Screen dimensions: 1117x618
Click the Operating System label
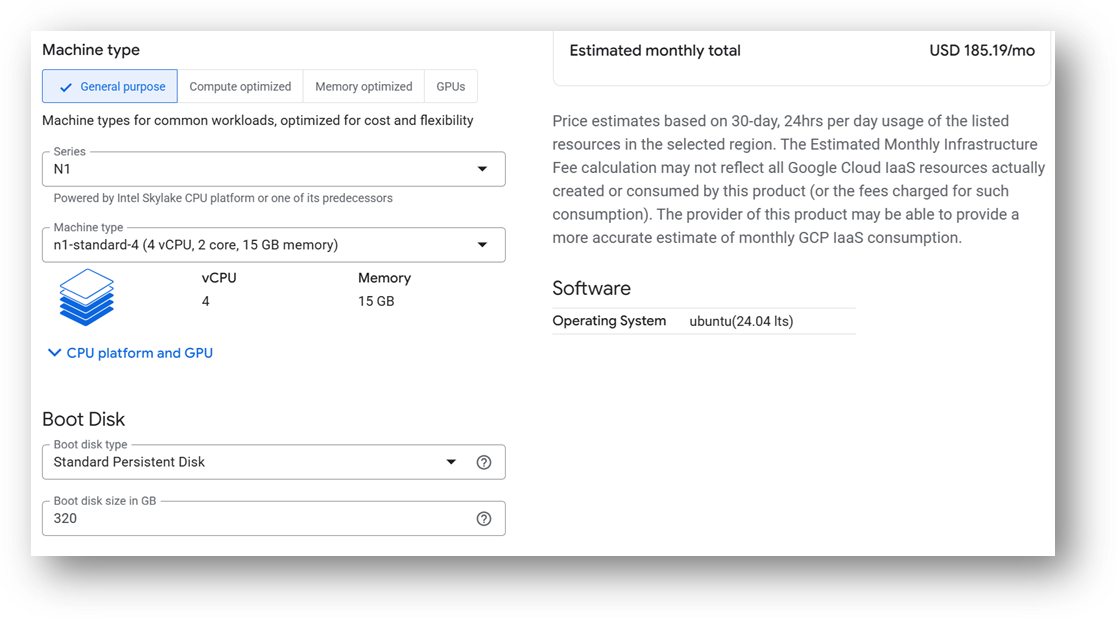coord(609,321)
